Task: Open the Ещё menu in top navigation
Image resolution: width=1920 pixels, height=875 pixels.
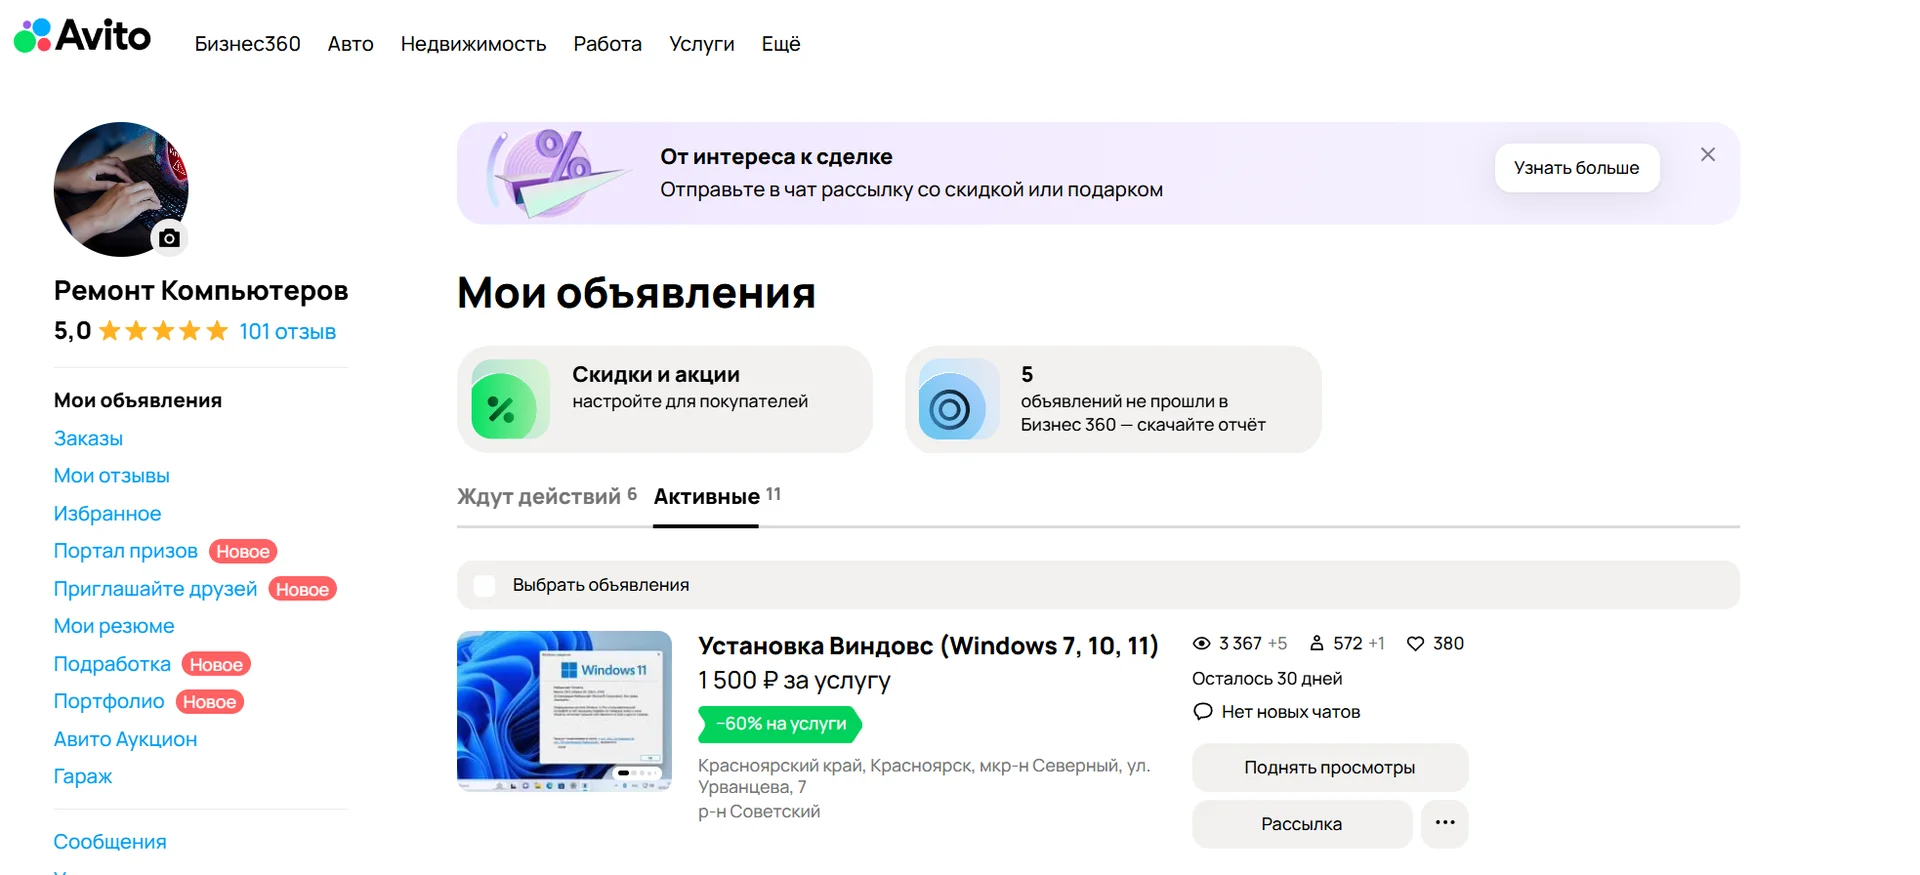Action: [x=781, y=44]
